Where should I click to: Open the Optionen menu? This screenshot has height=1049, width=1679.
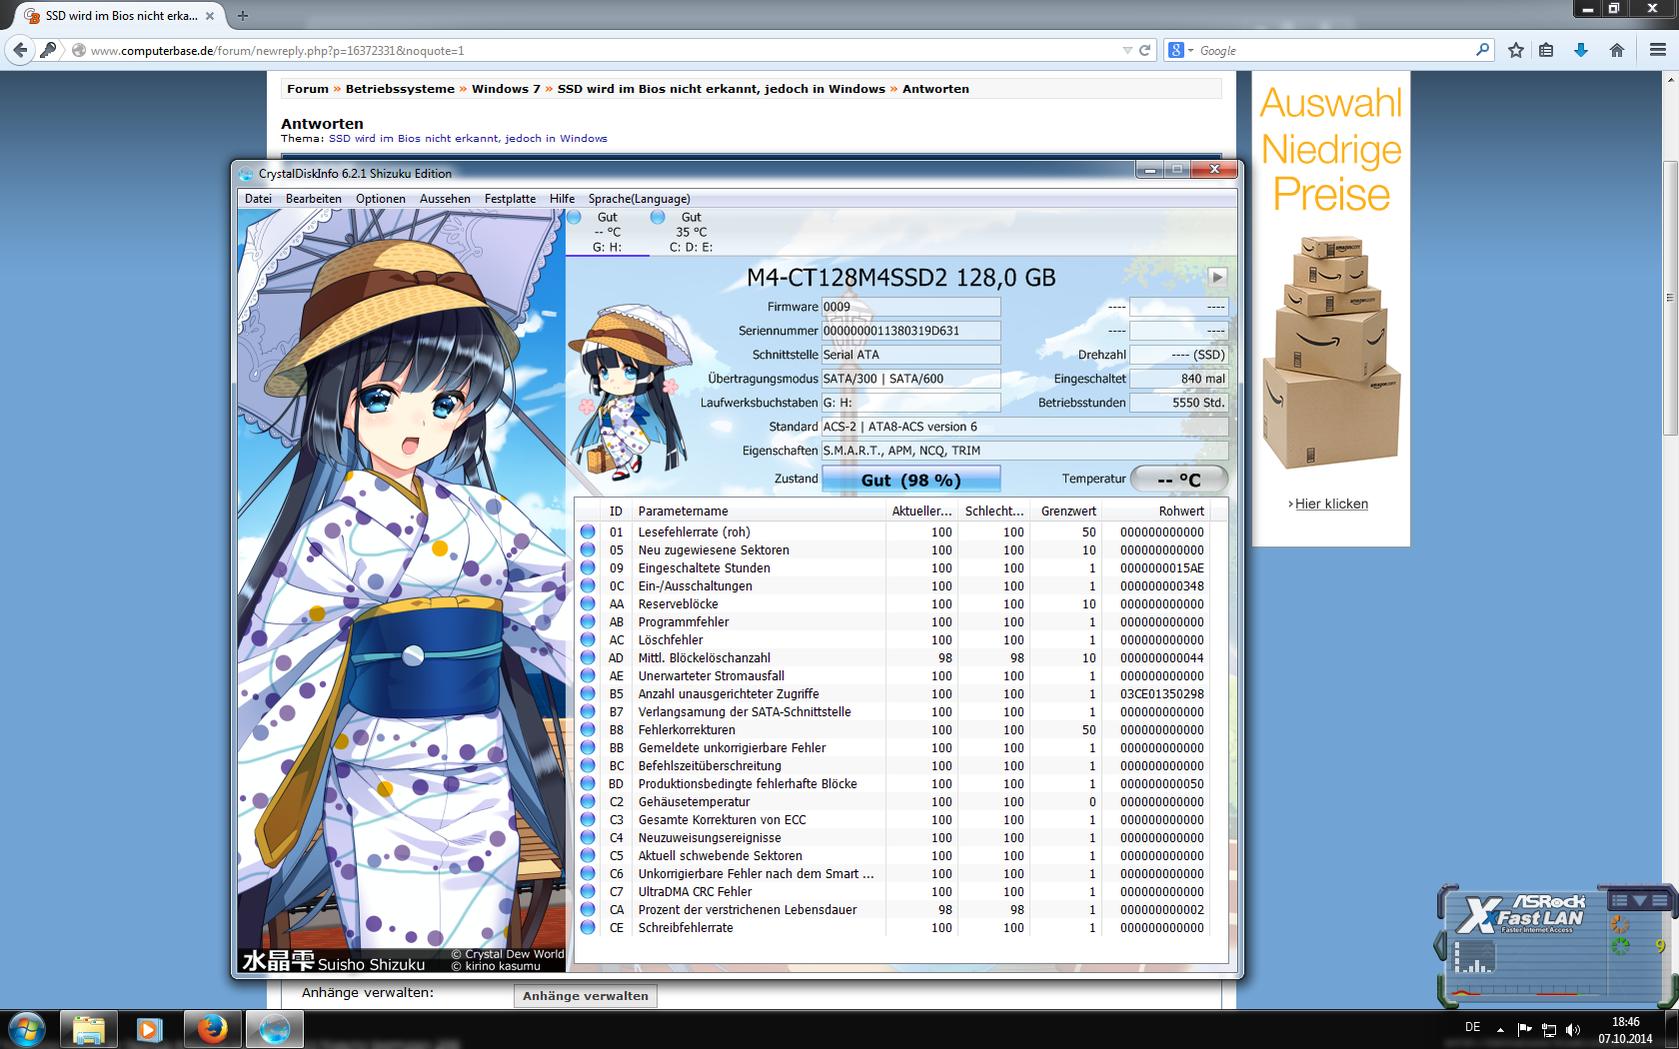point(380,199)
